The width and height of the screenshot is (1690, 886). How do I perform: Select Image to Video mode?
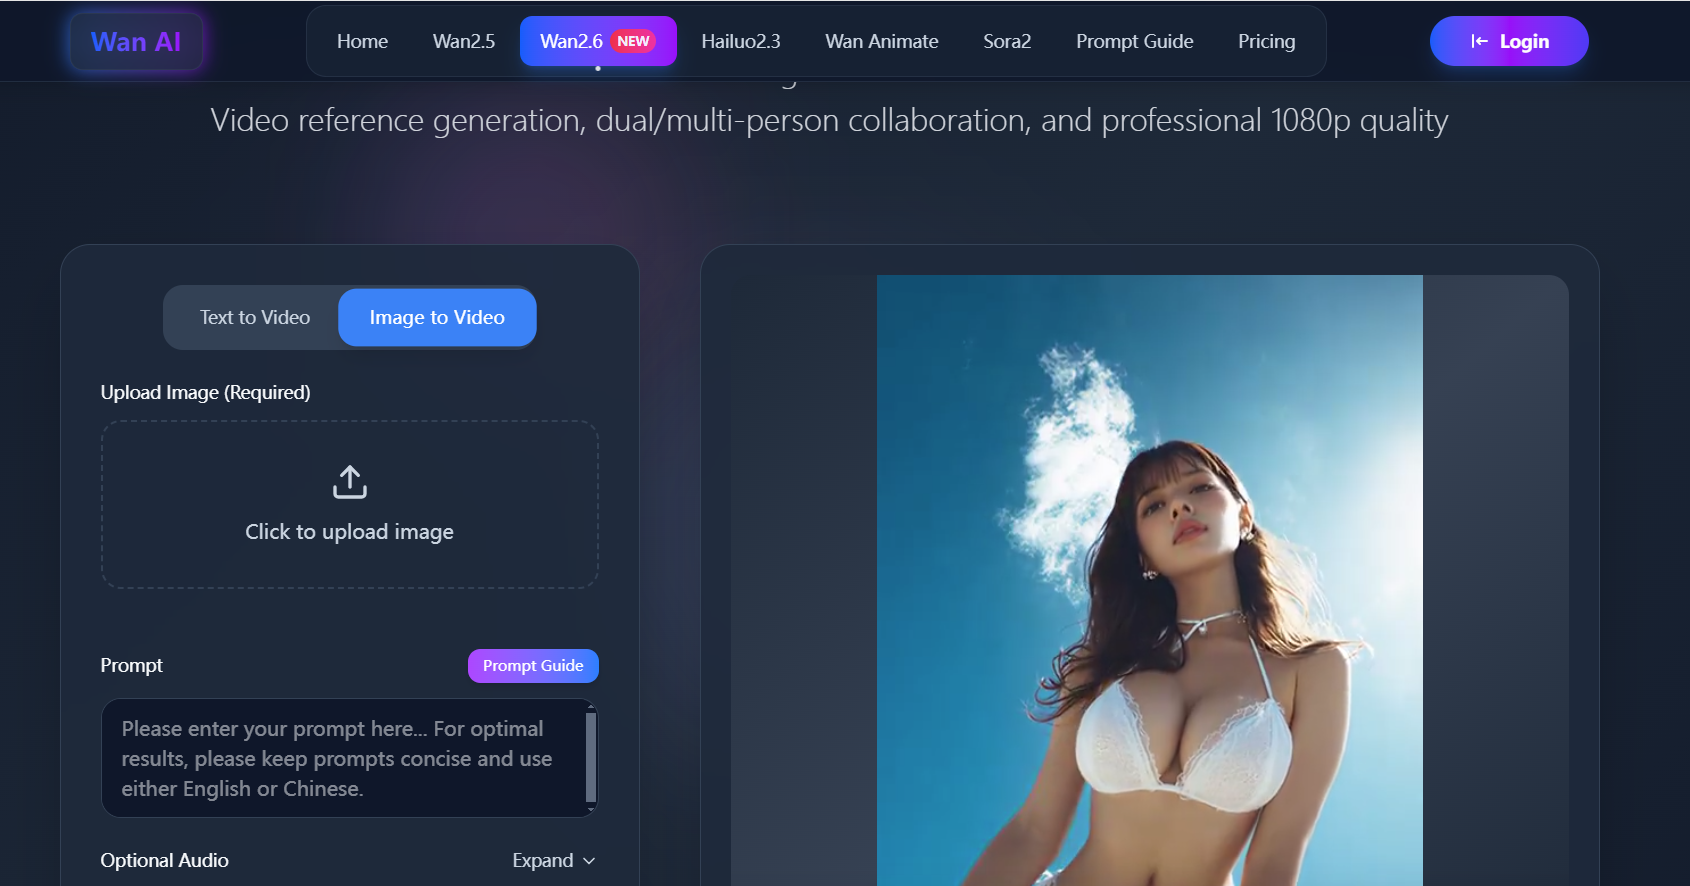tap(437, 318)
